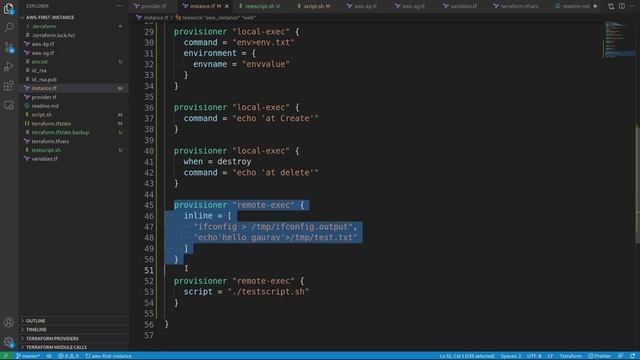Click aws-first-instance item in status bar
This screenshot has height=360, width=640.
(x=108, y=356)
